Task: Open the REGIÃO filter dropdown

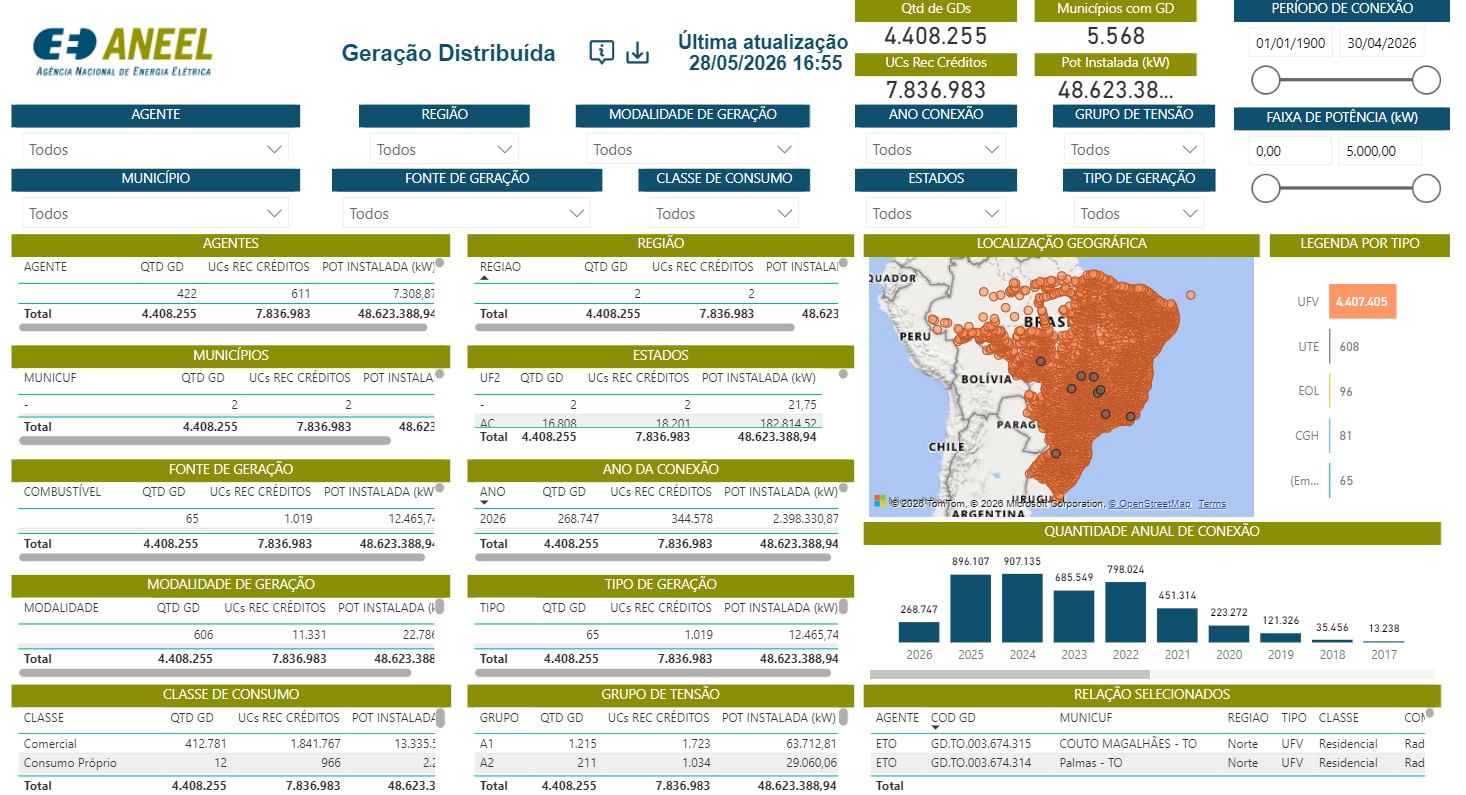Action: [444, 150]
